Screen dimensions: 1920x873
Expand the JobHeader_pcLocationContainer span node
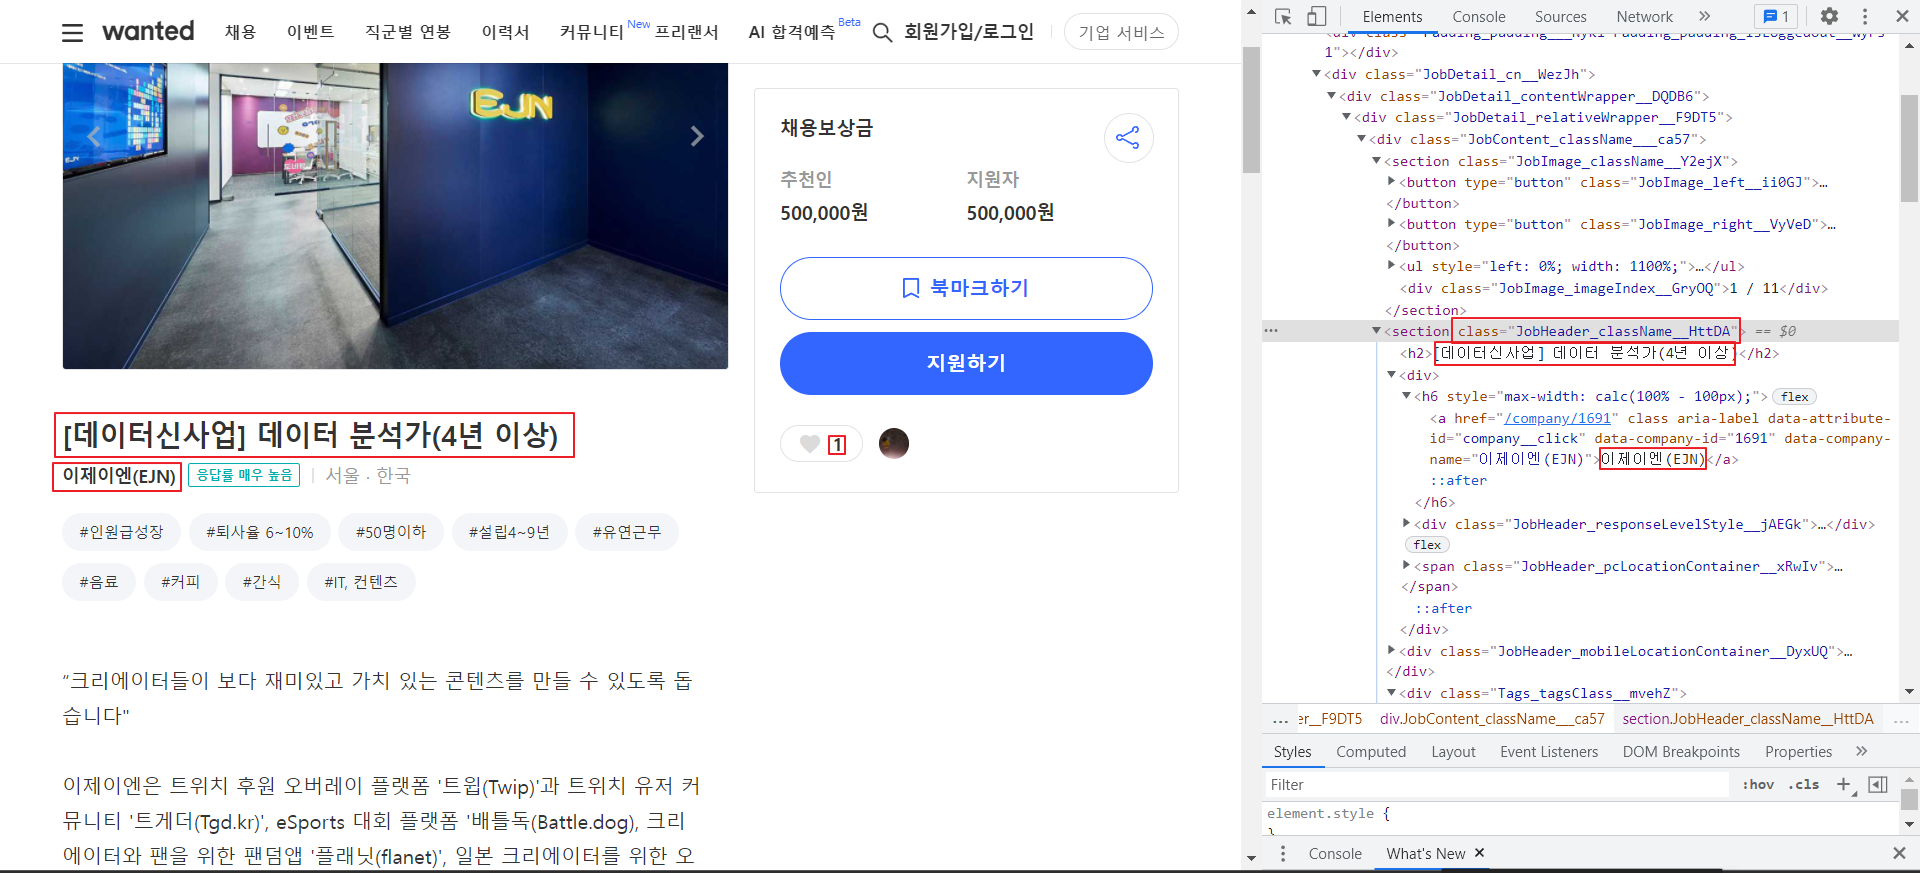(x=1406, y=566)
